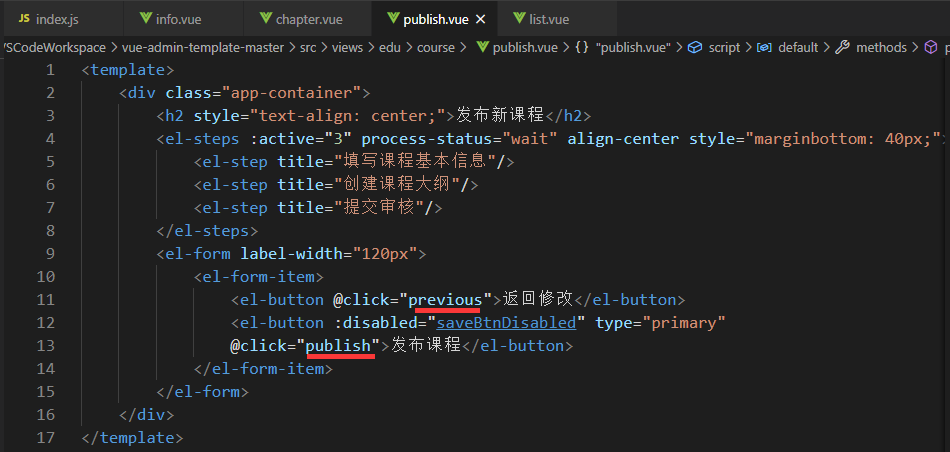Click the "text-align: center;" style value
The width and height of the screenshot is (950, 452).
pos(352,116)
